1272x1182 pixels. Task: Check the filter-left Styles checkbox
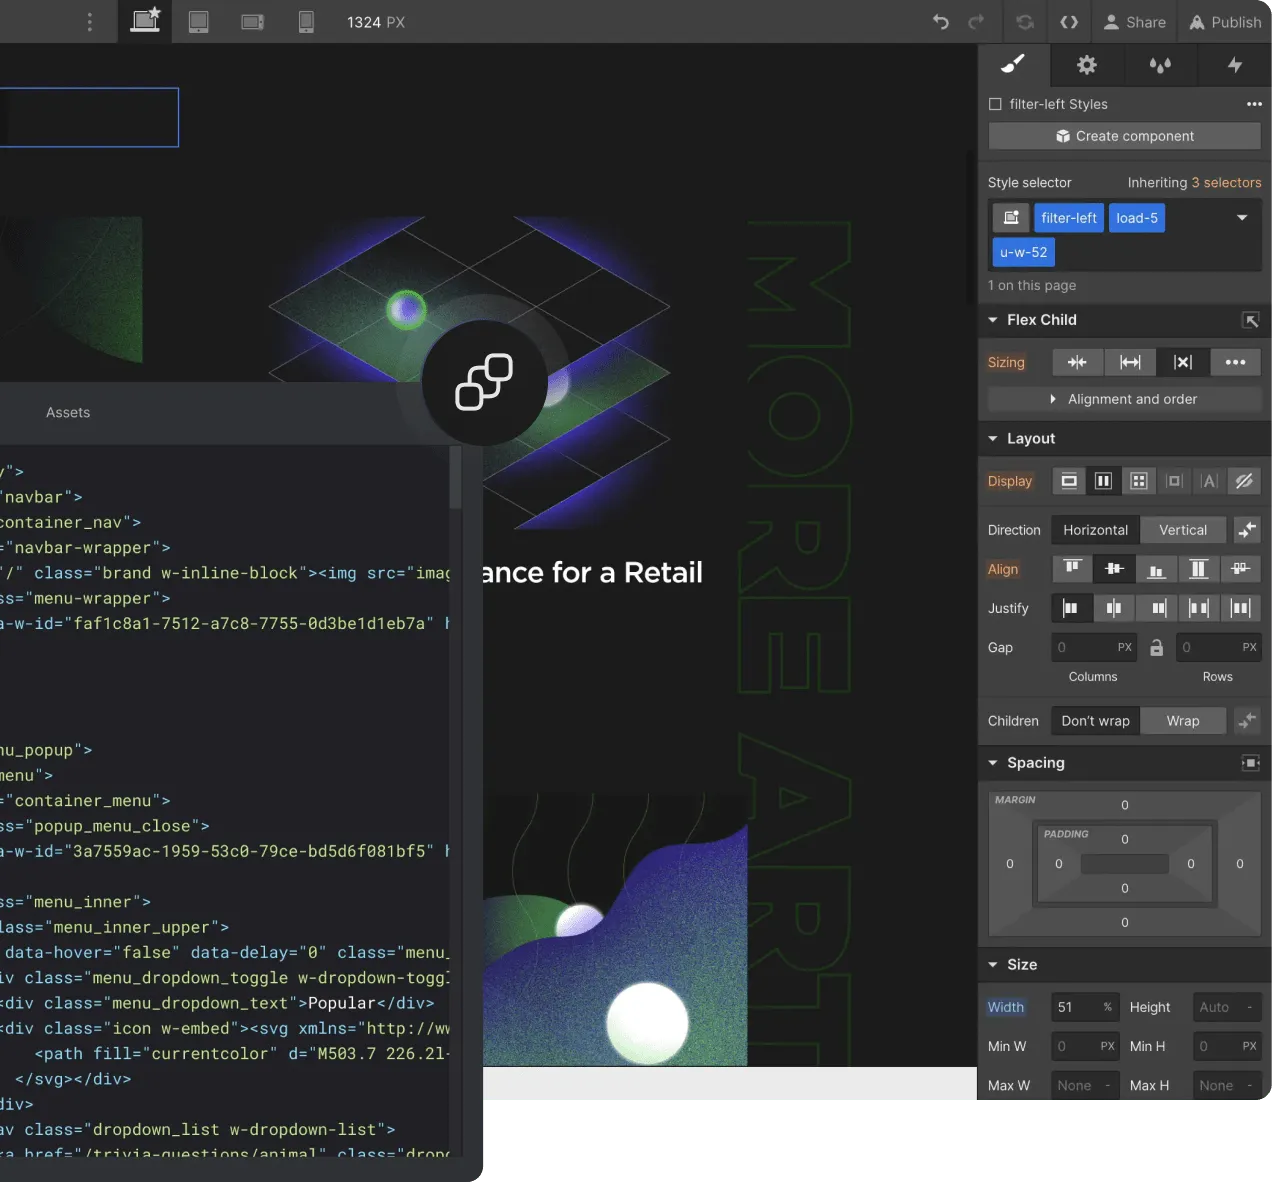point(995,104)
